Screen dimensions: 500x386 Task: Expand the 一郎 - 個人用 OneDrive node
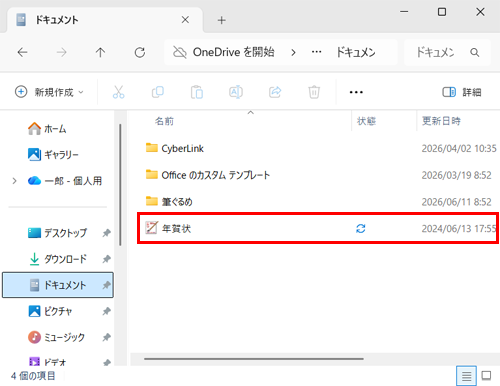point(14,181)
